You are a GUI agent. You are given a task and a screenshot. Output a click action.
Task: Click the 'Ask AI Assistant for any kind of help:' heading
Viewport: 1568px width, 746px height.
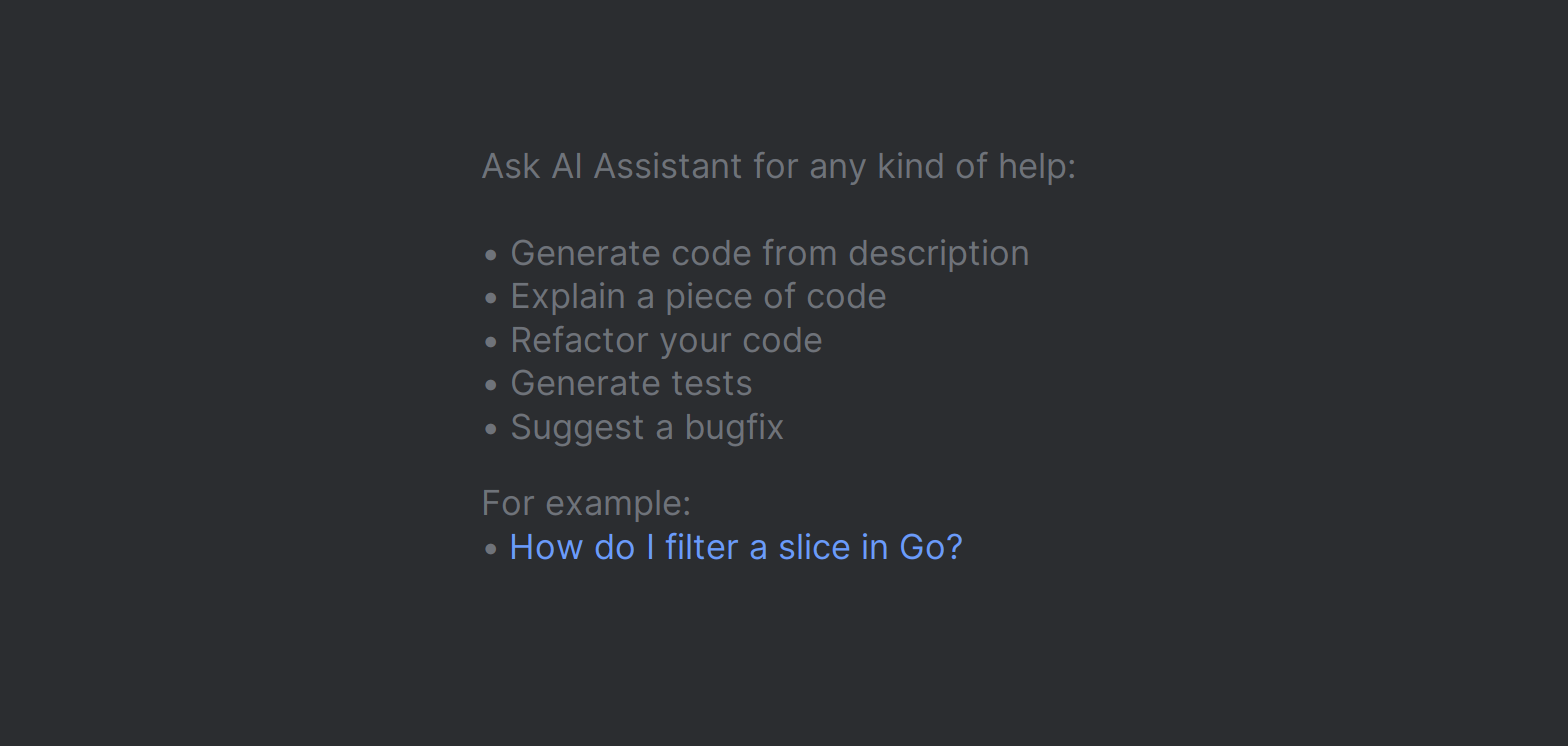pos(779,167)
